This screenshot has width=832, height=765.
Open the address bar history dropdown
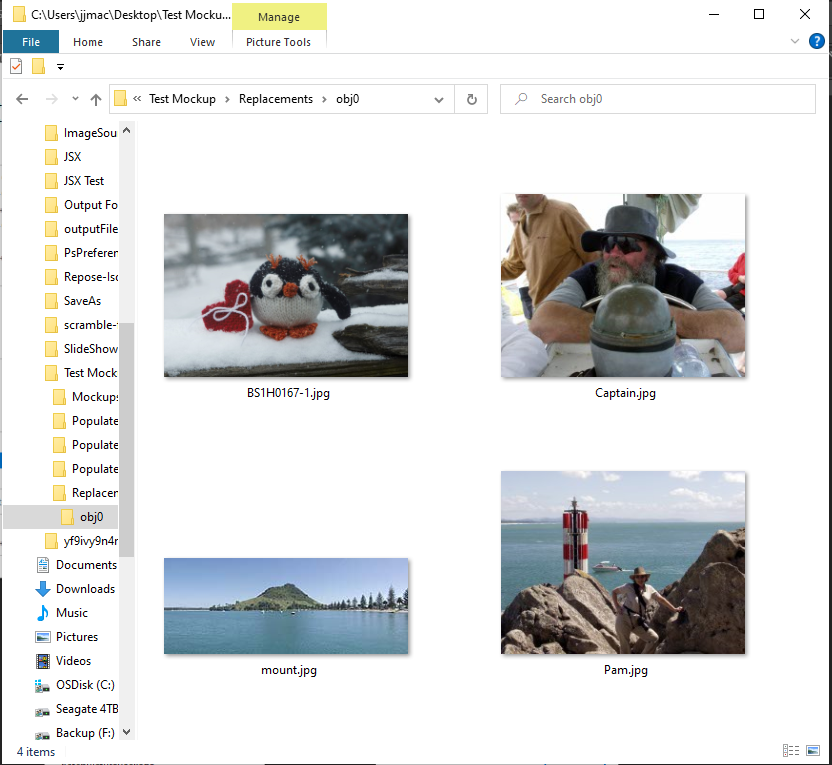pyautogui.click(x=438, y=99)
